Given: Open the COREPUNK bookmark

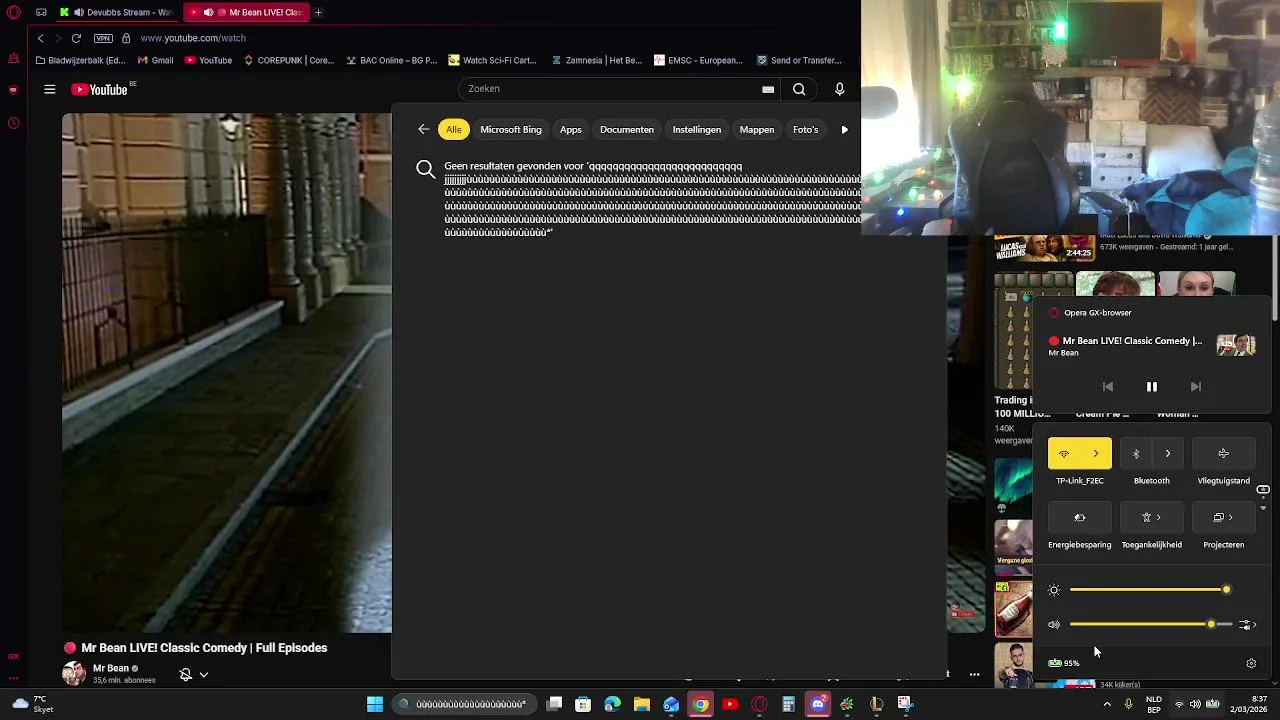Looking at the screenshot, I should tap(287, 60).
